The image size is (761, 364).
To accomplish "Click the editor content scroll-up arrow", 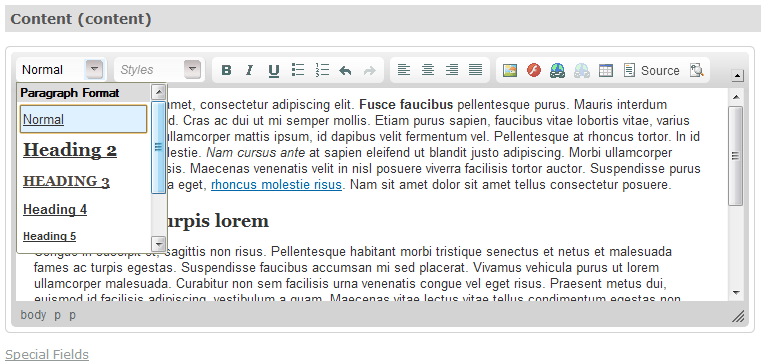I will click(736, 97).
